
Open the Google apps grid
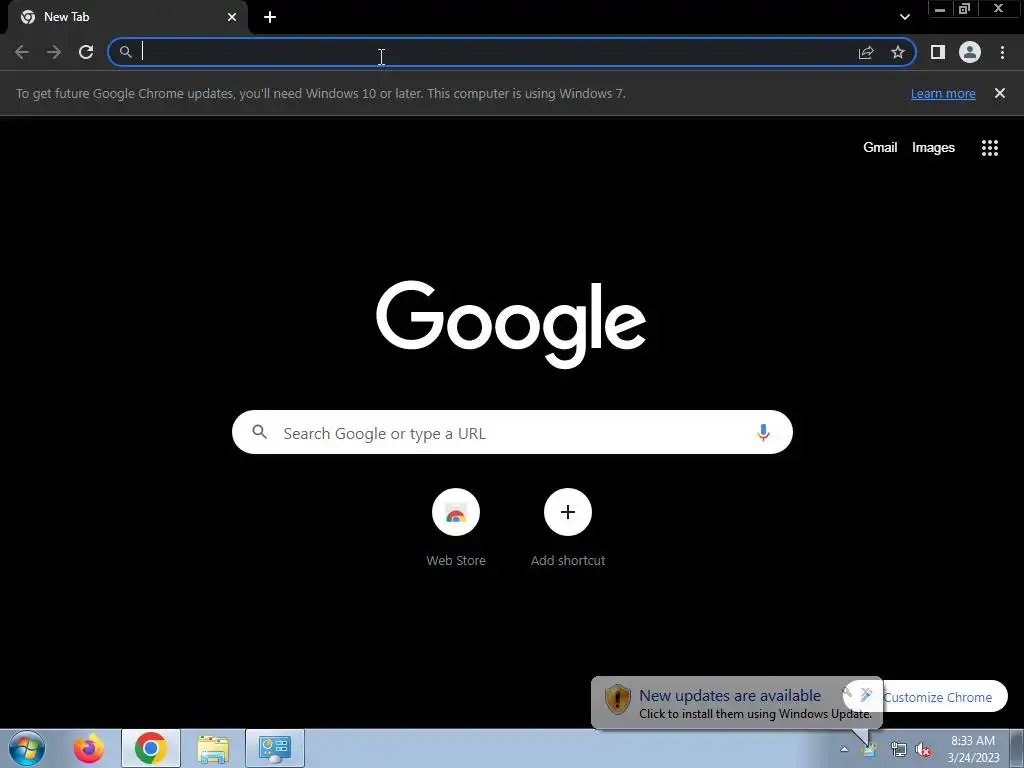(990, 148)
